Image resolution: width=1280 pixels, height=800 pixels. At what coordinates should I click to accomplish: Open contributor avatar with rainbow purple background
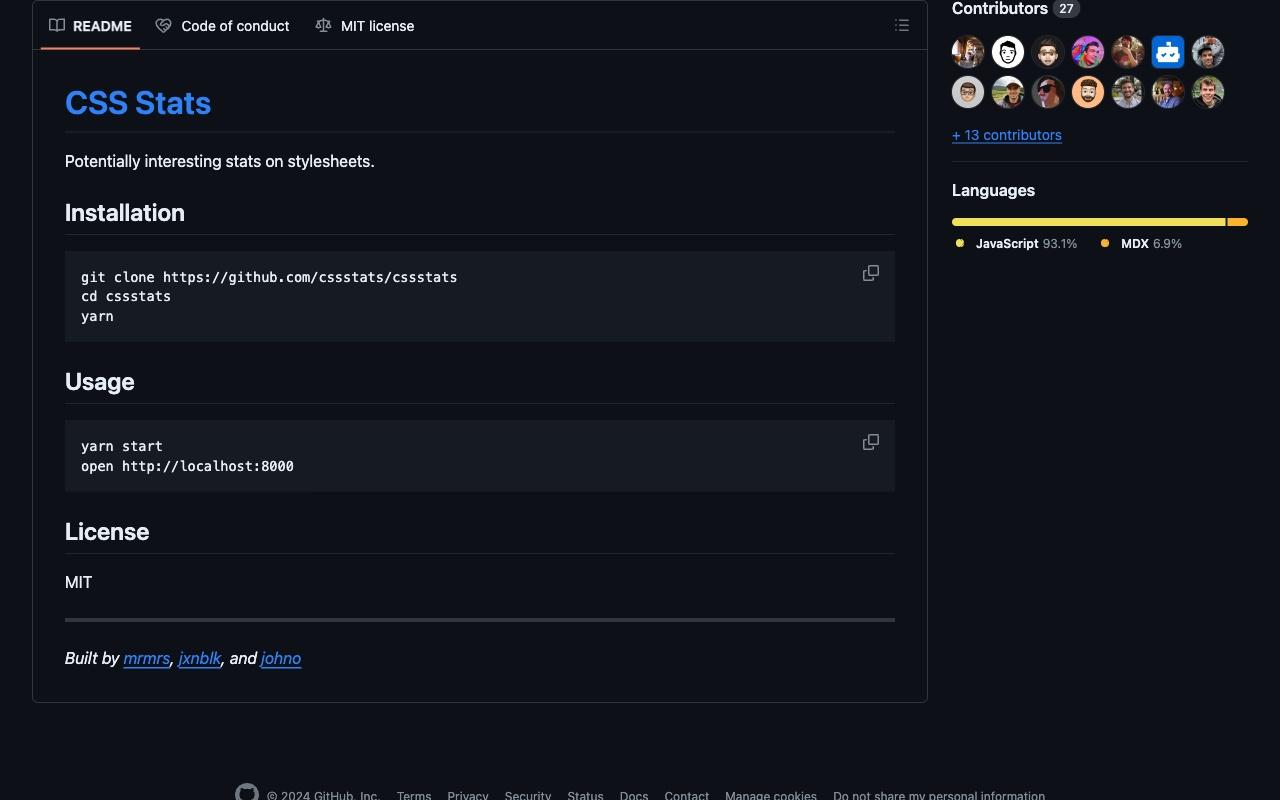pos(1088,52)
